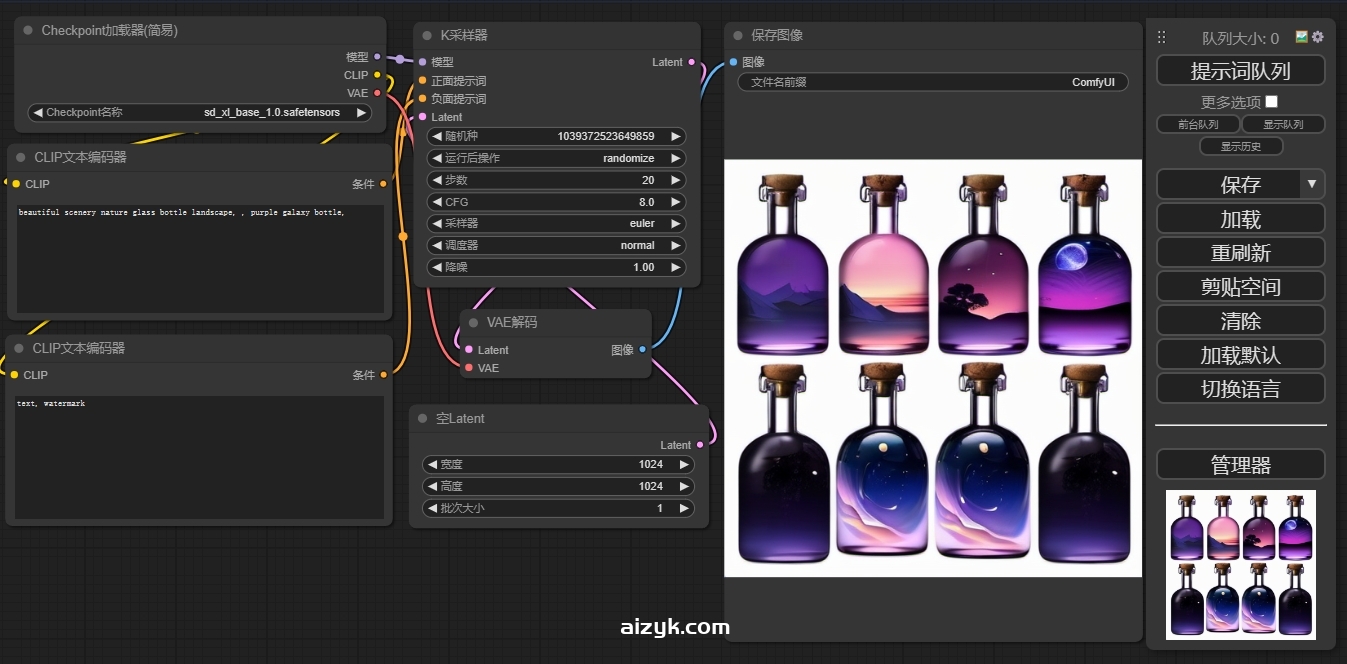The image size is (1347, 664).
Task: Change the 采样器 from euler
Action: [x=555, y=223]
